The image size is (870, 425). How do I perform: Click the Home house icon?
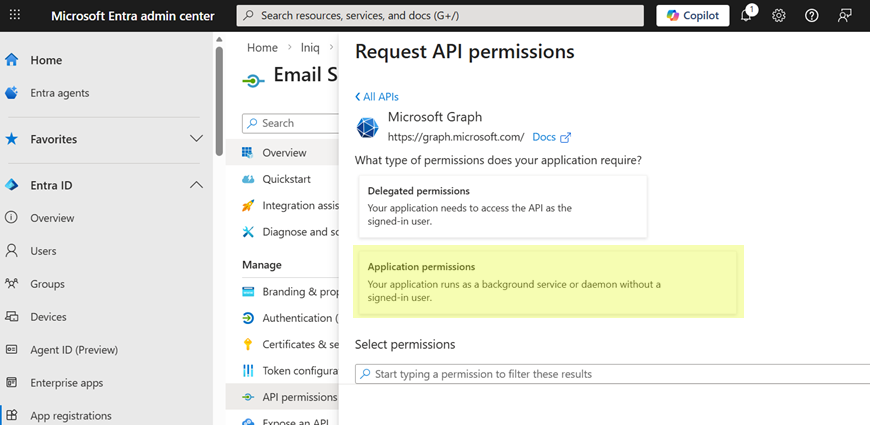12,60
